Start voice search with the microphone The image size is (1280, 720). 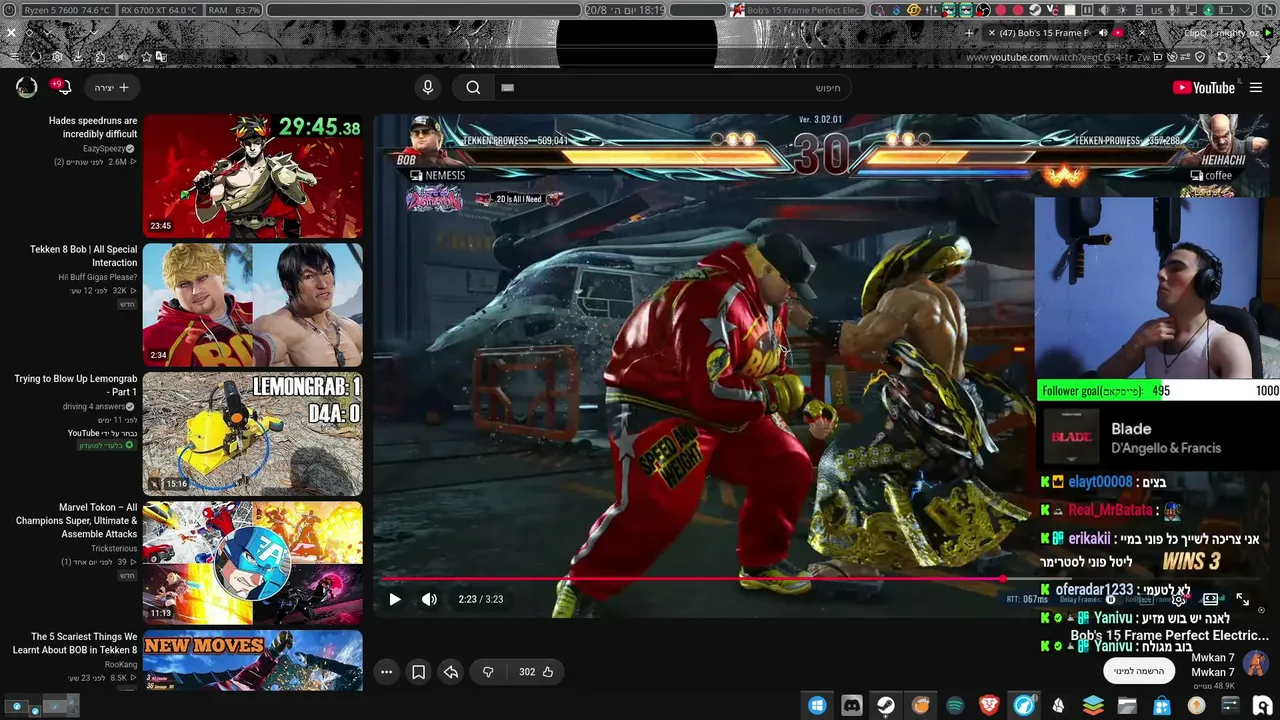428,88
